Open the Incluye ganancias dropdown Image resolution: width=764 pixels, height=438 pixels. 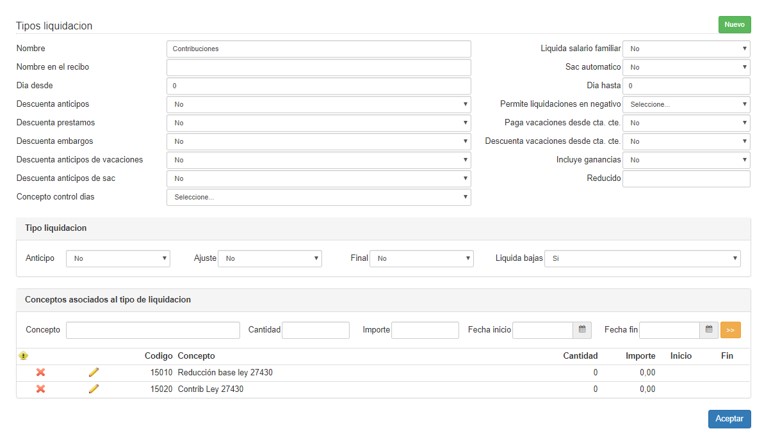click(x=686, y=160)
